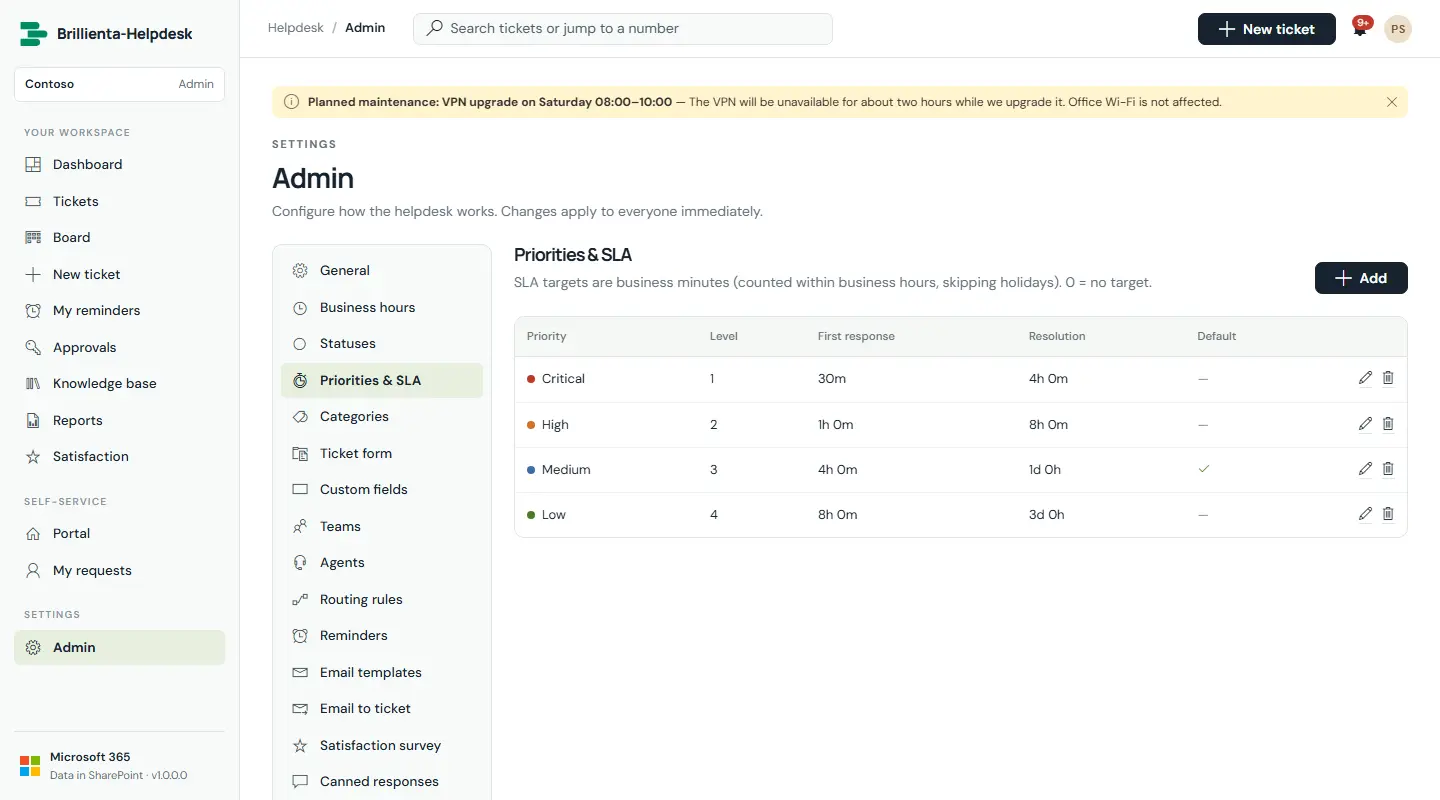Viewport: 1440px width, 800px height.
Task: Open the Statuses settings
Action: pyautogui.click(x=382, y=343)
